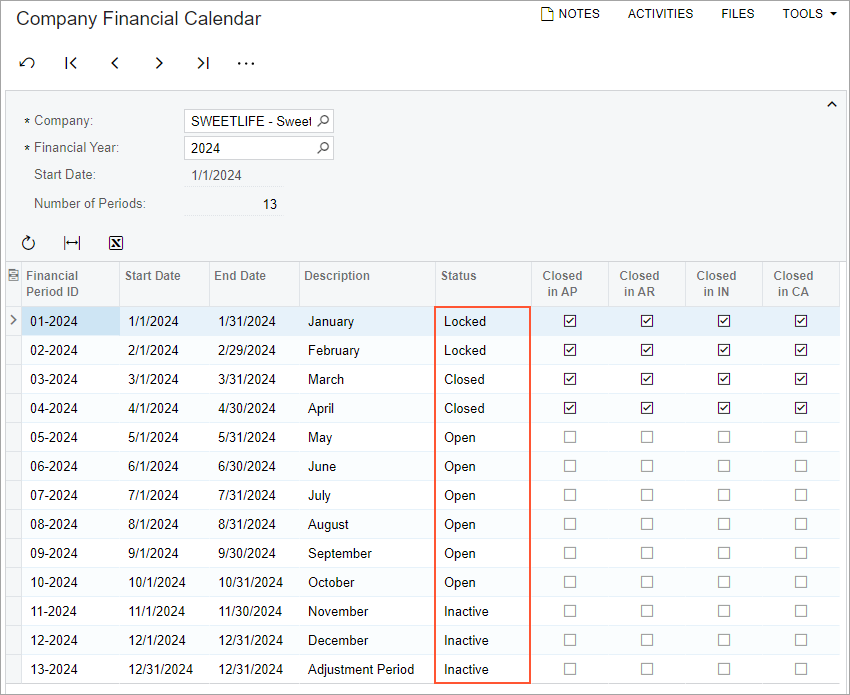Open the Tools dropdown menu
The height and width of the screenshot is (695, 850).
(809, 14)
